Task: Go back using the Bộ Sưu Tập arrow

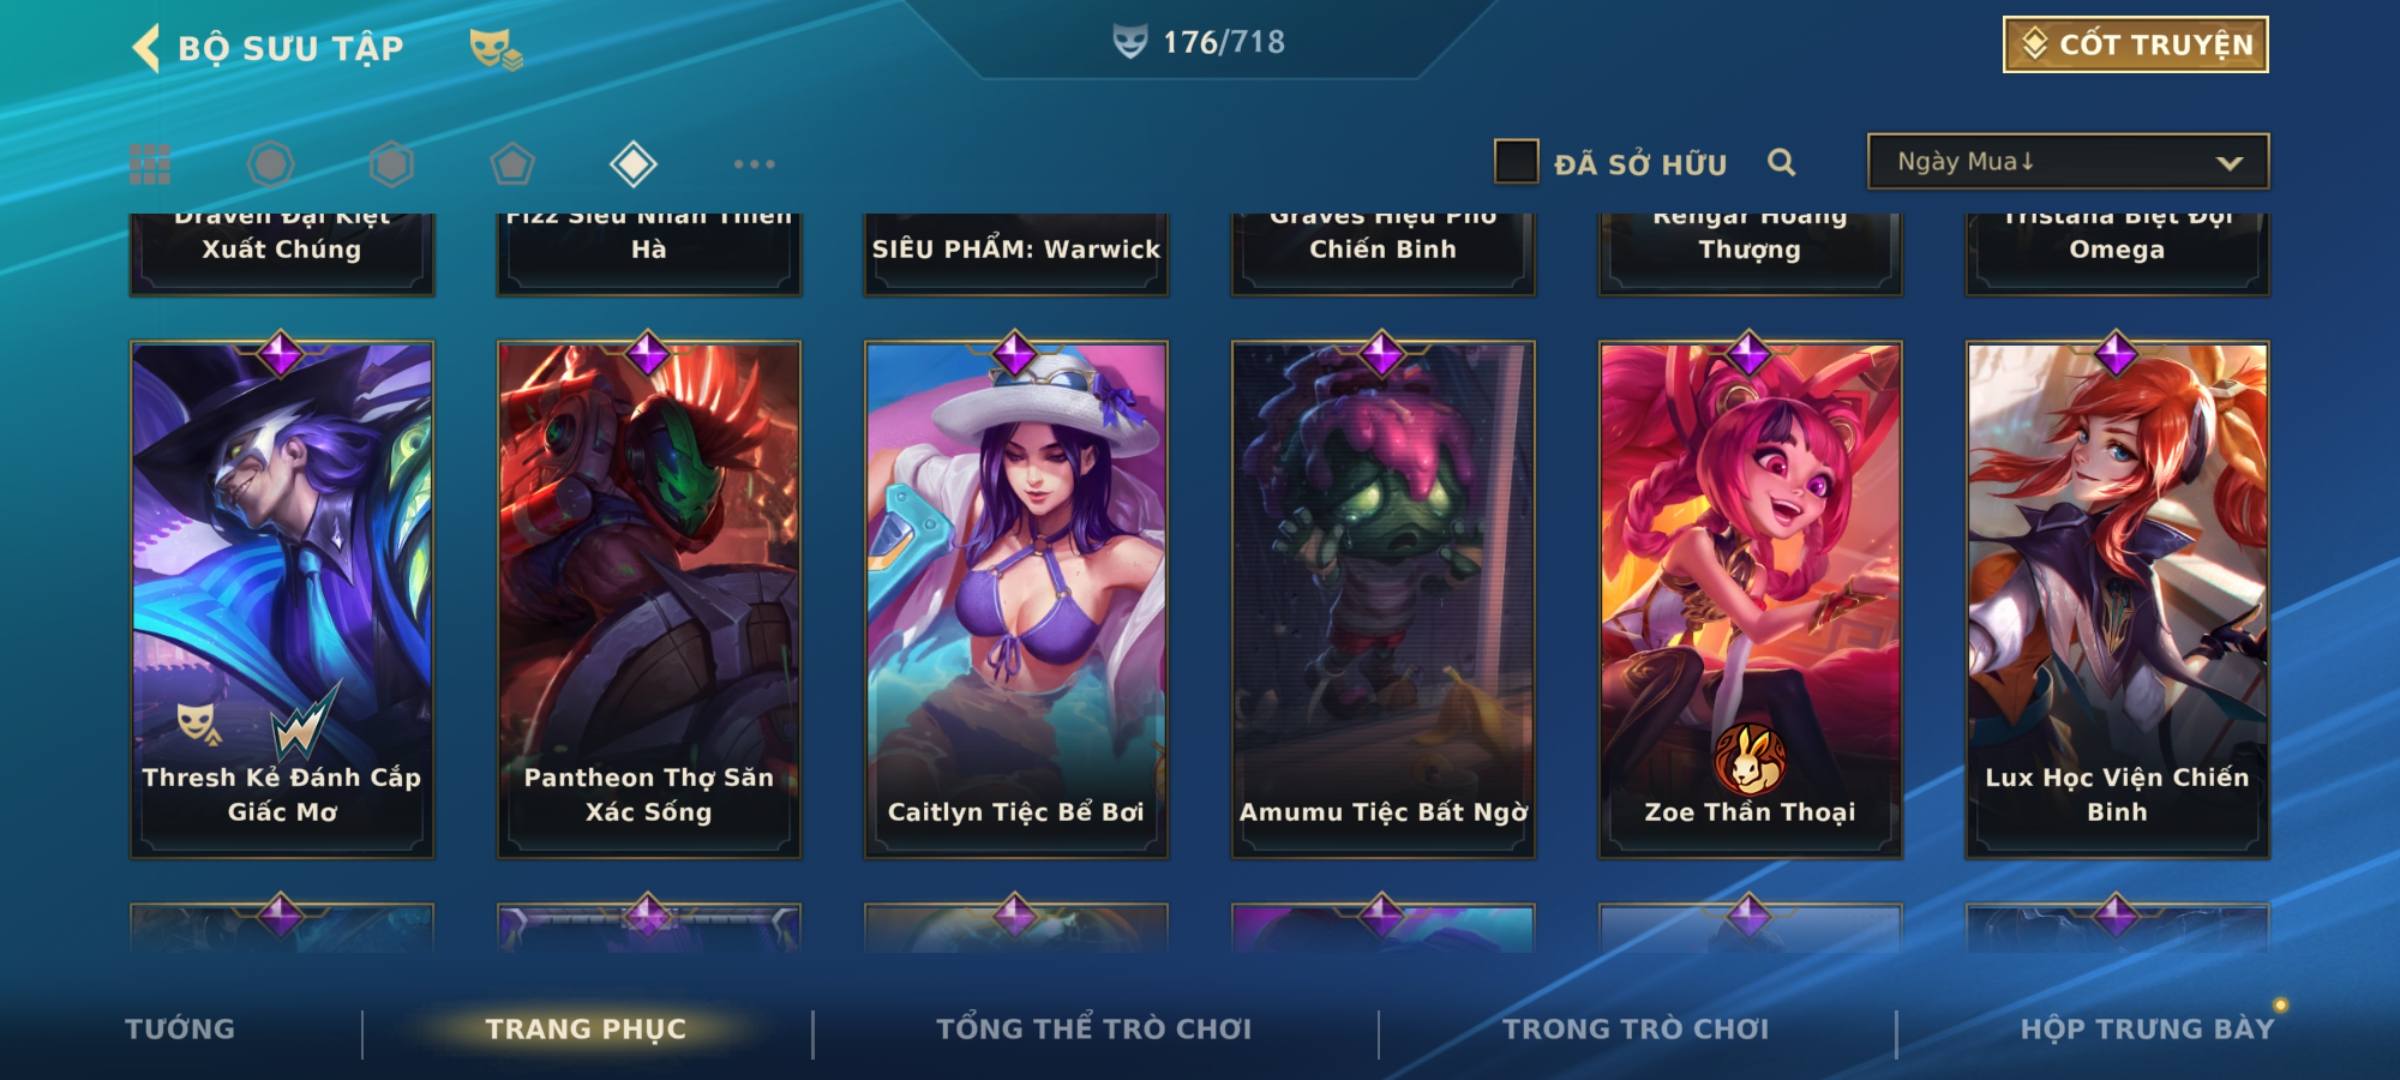Action: click(146, 48)
